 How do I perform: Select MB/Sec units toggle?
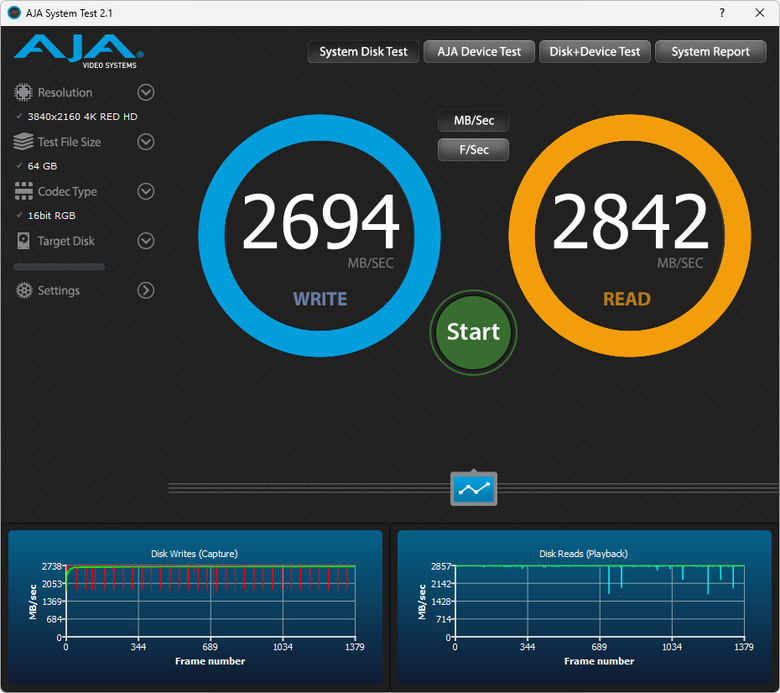(474, 120)
